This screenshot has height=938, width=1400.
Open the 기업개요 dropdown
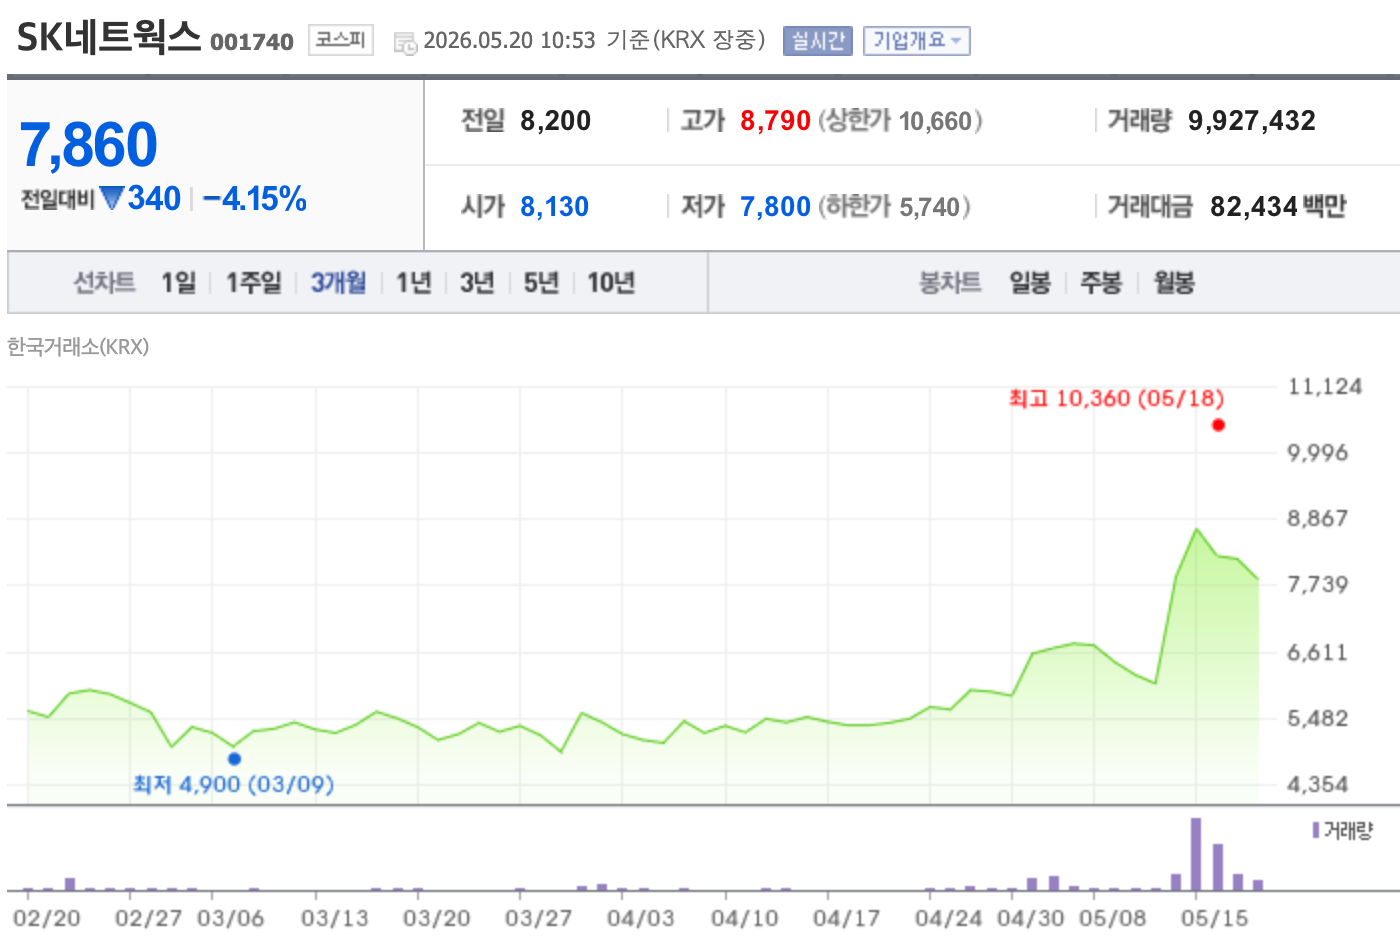(917, 41)
